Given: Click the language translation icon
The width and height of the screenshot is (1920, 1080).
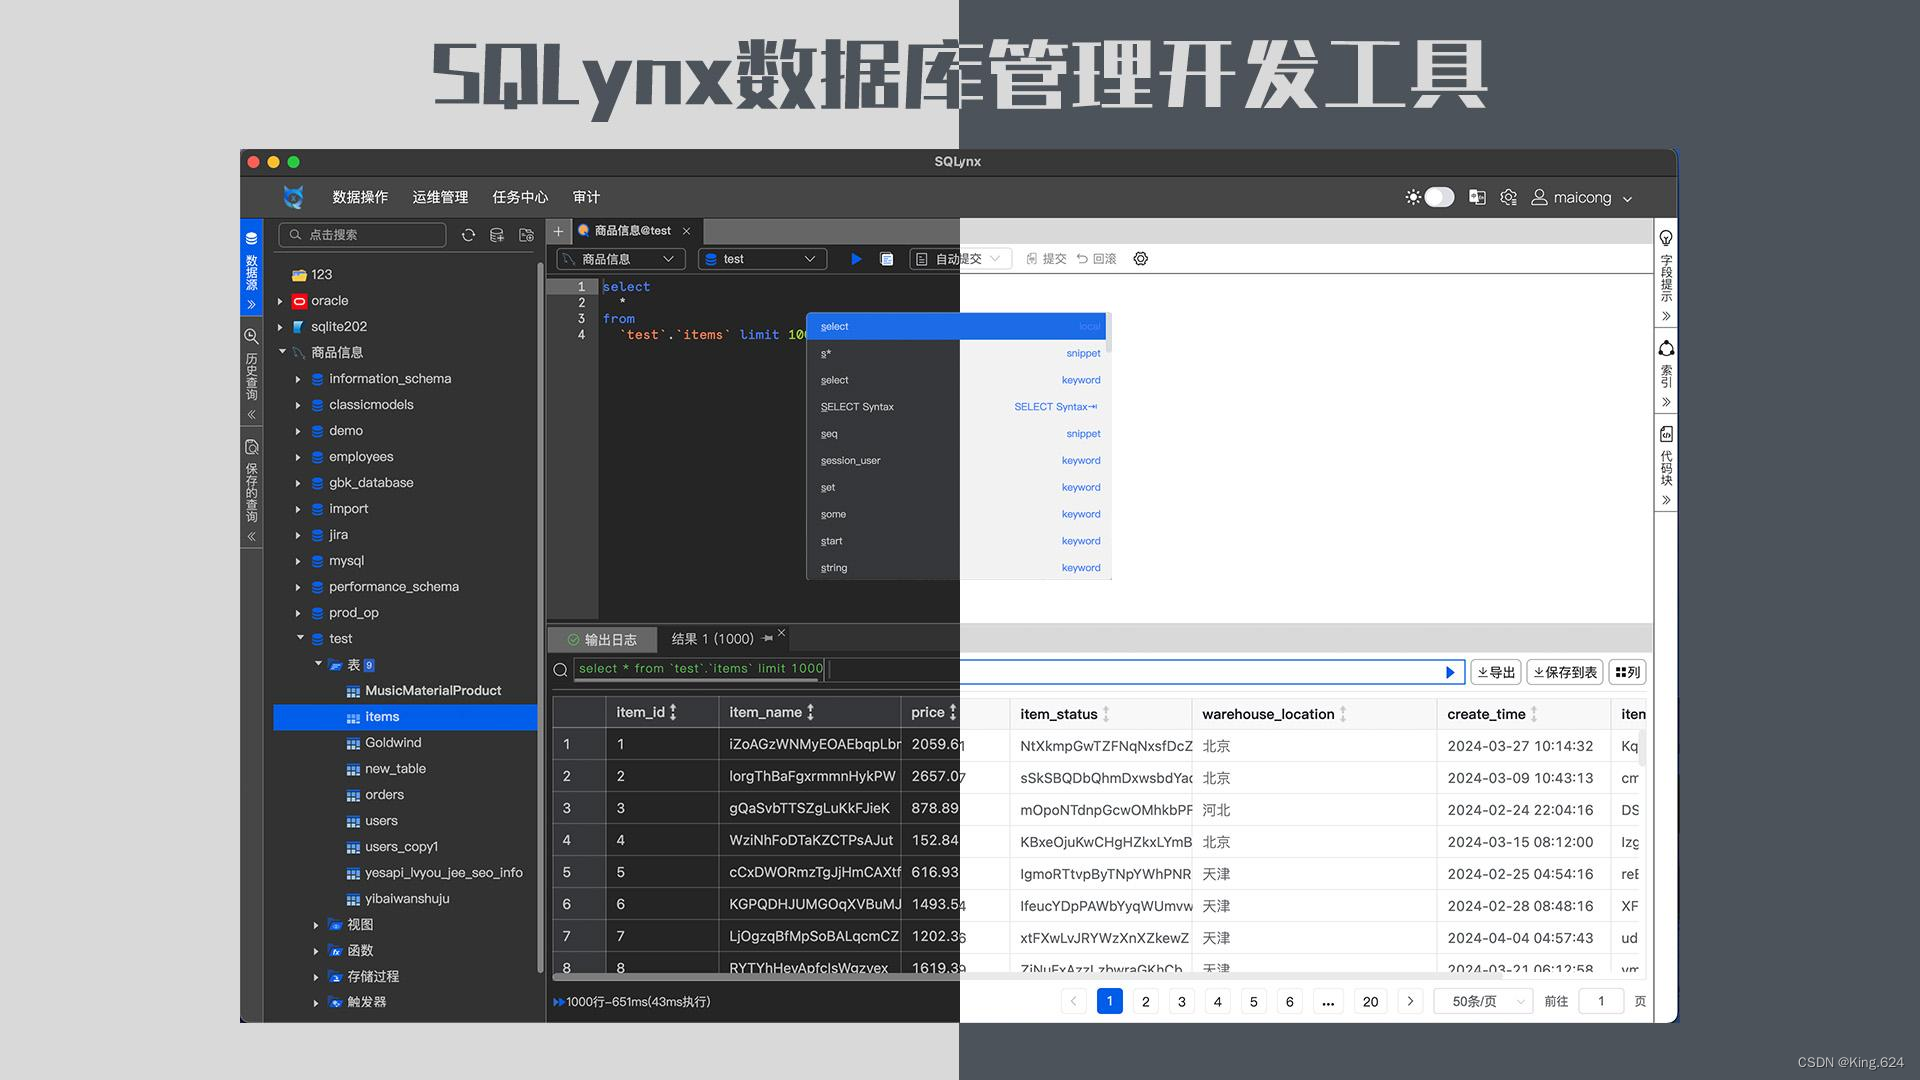Looking at the screenshot, I should [1477, 197].
